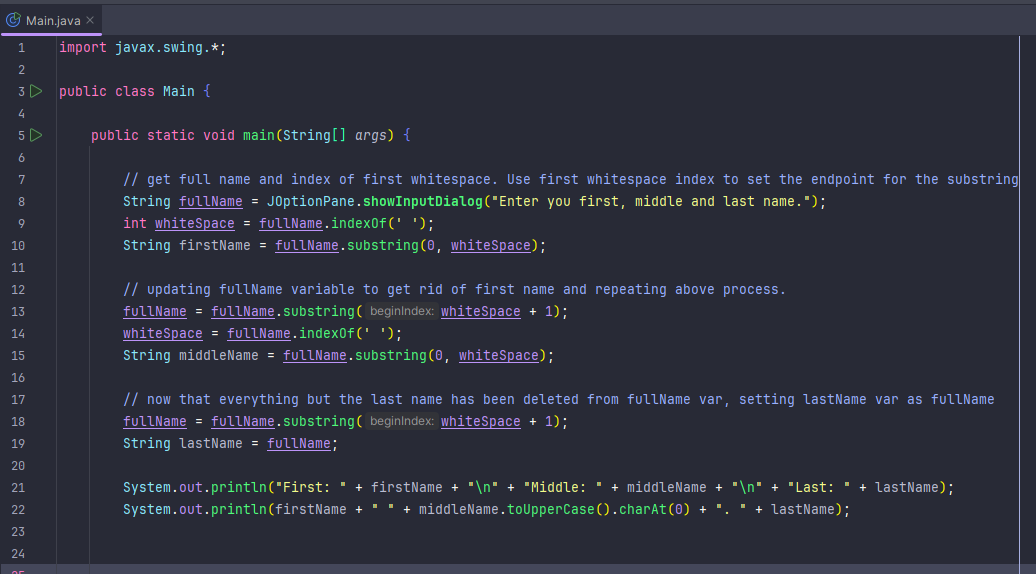1036x574 pixels.
Task: Click the charAt call on line 22
Action: (643, 510)
